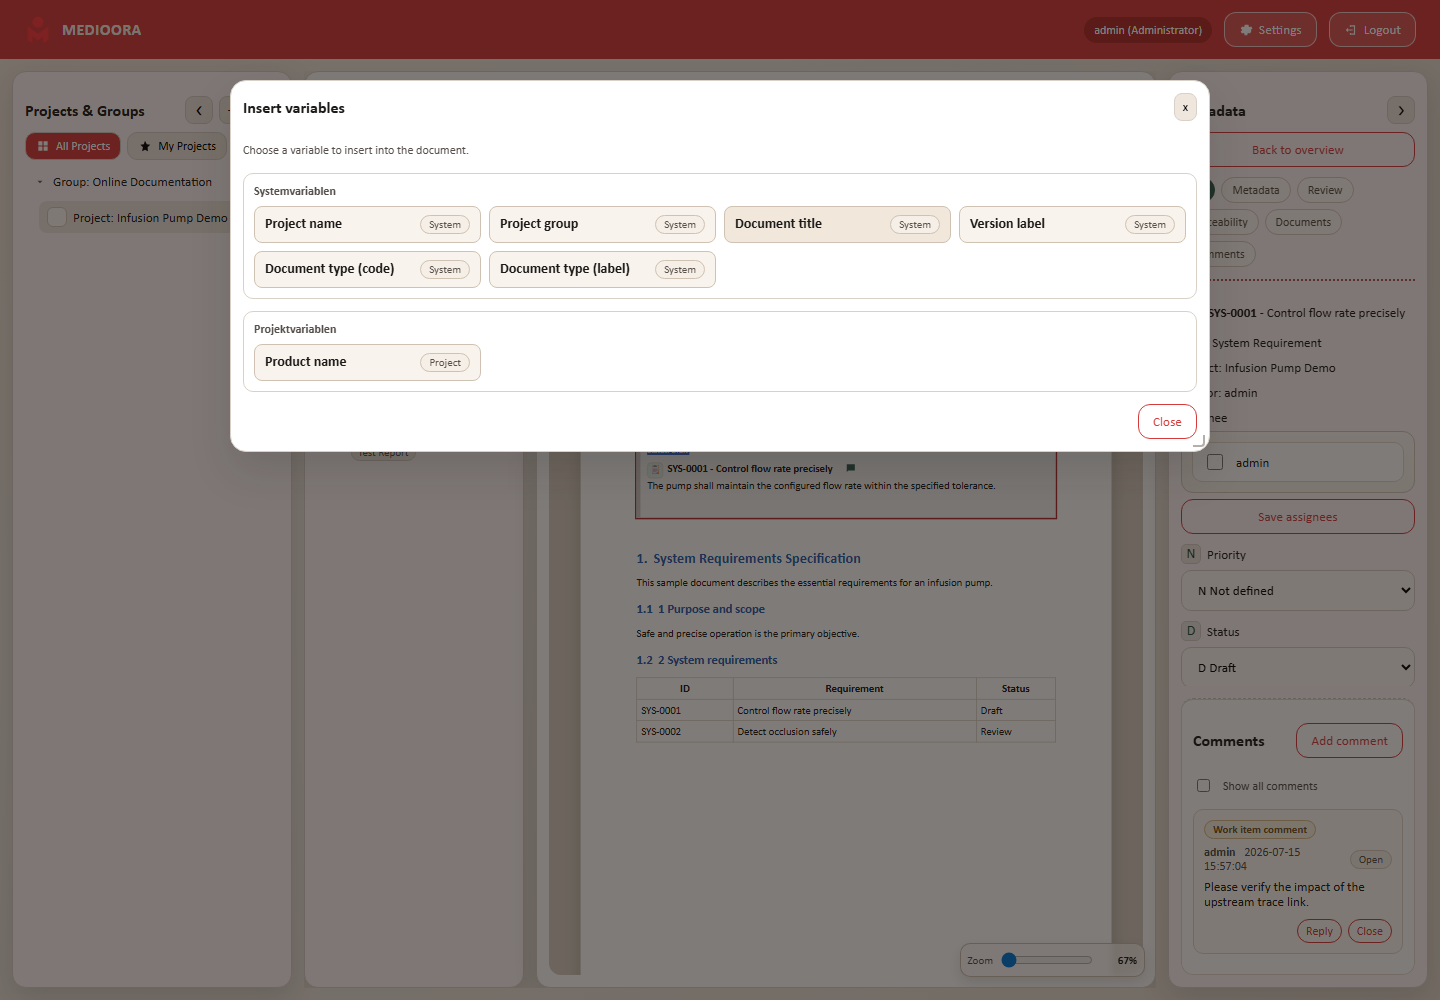1440x1000 pixels.
Task: Insert the Project group variable
Action: [602, 224]
